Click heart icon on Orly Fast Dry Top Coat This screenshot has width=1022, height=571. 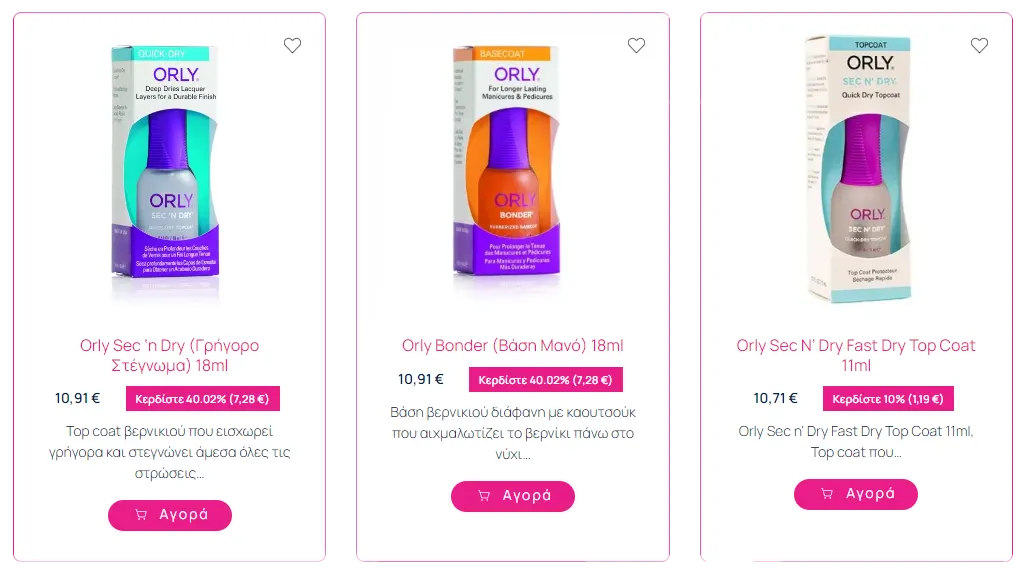(979, 46)
